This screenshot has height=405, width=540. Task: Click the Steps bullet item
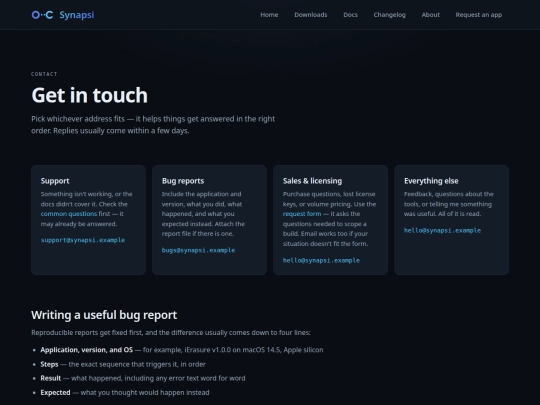coord(123,364)
